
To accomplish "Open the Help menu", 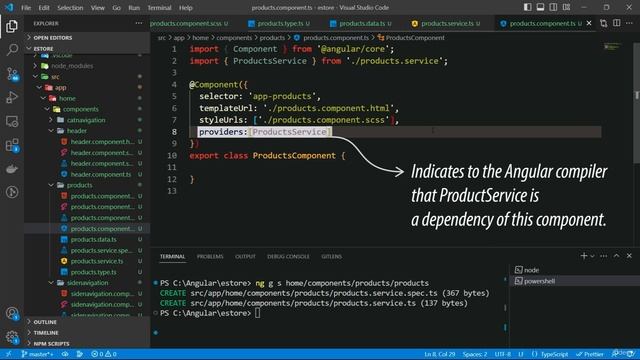I will (186, 8).
